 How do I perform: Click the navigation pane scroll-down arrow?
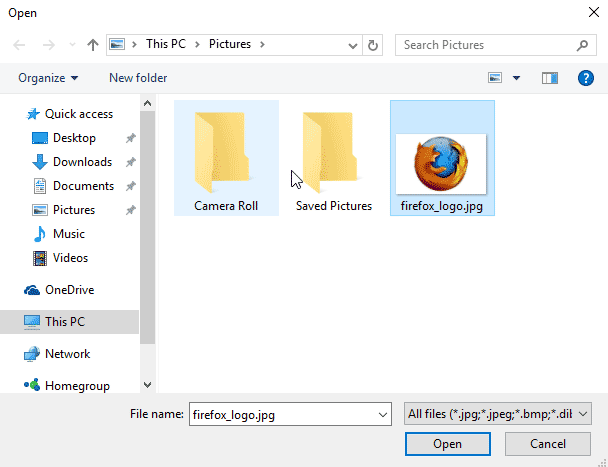(x=147, y=385)
